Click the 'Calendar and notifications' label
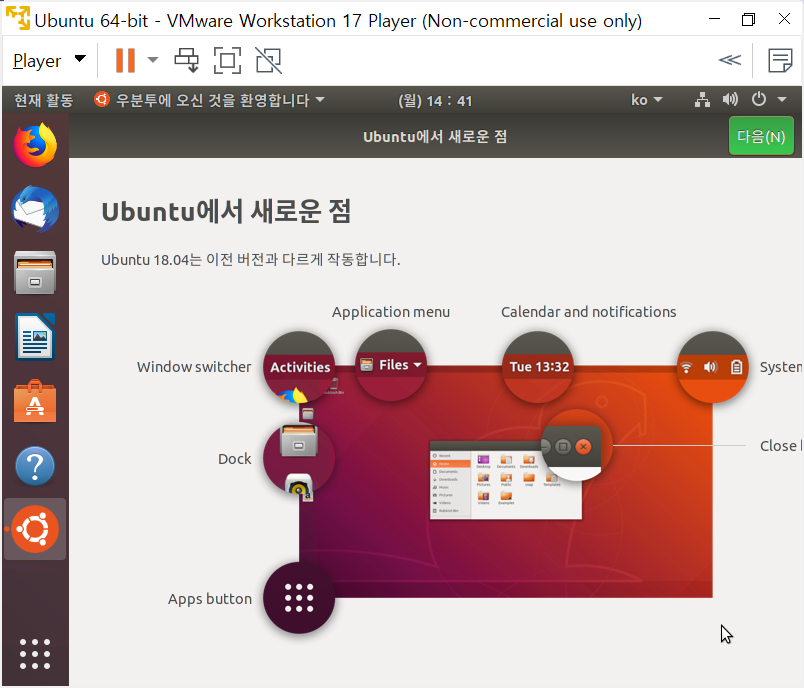Image resolution: width=804 pixels, height=688 pixels. [588, 312]
